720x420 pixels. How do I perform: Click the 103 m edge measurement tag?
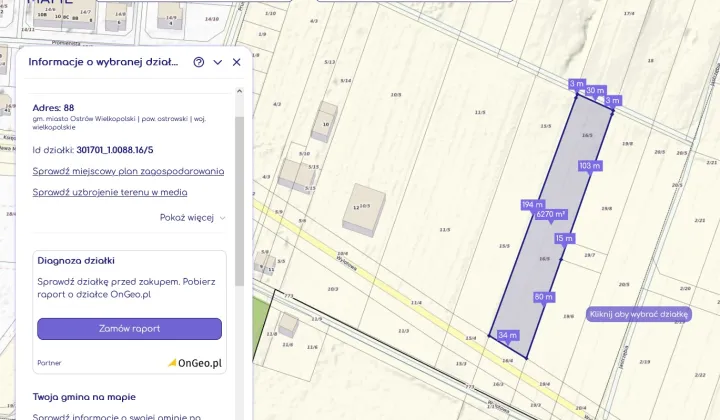click(589, 165)
